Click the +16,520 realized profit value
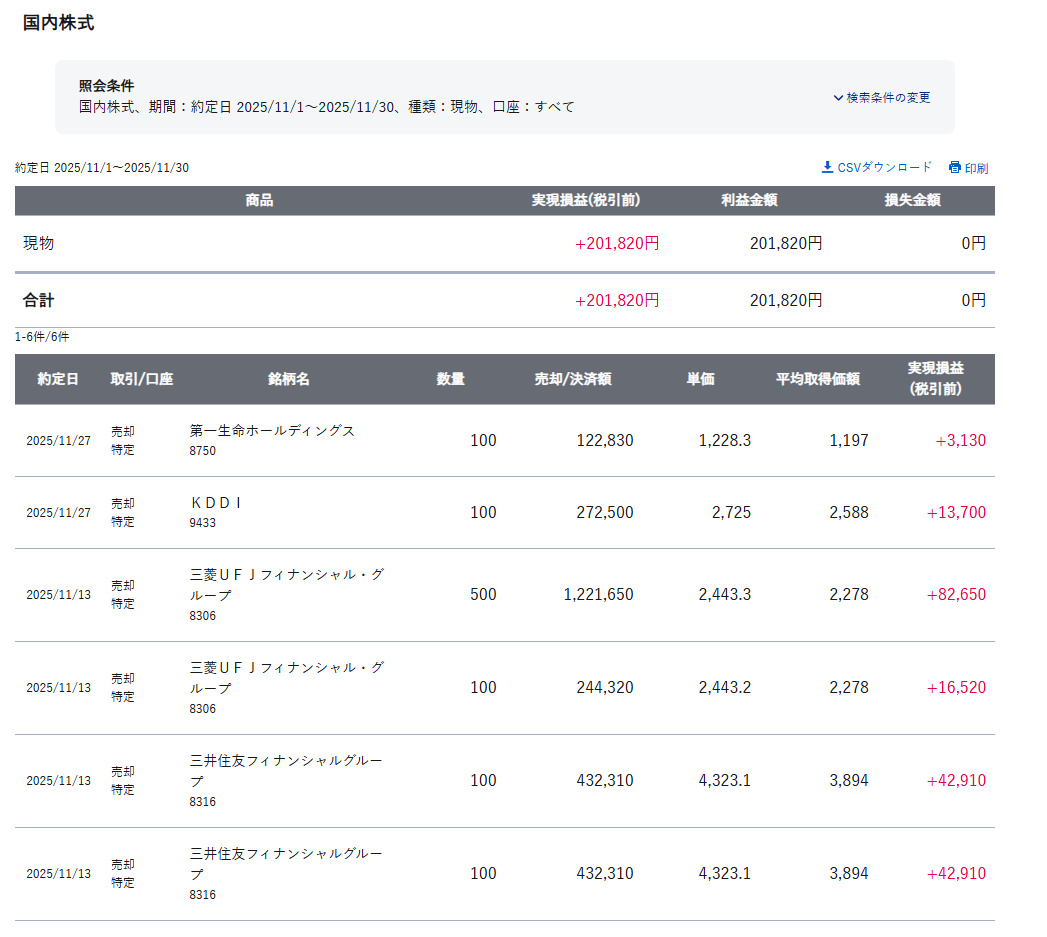 (956, 688)
